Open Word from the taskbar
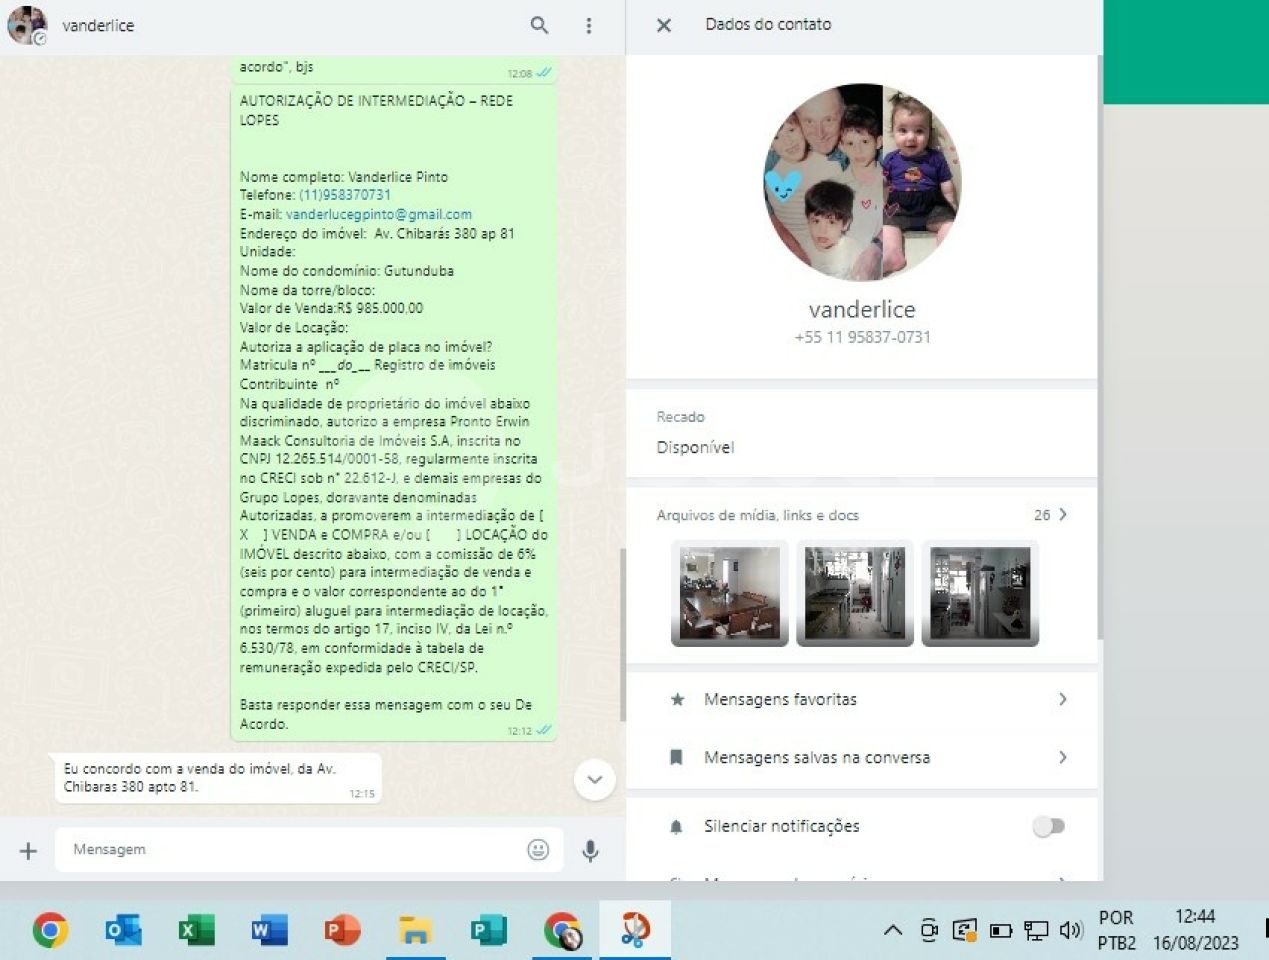 tap(269, 930)
